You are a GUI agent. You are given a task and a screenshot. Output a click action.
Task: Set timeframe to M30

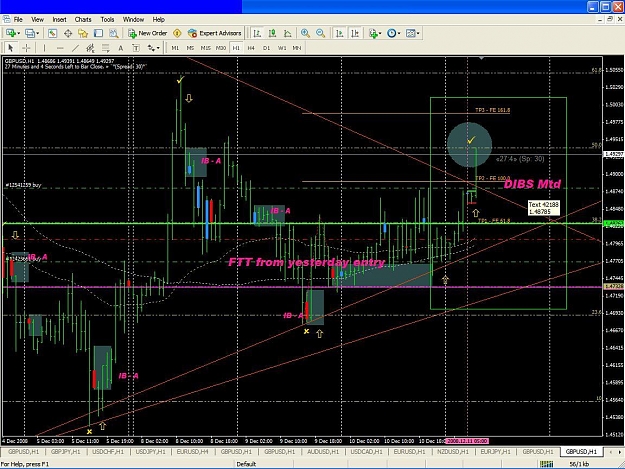point(221,48)
